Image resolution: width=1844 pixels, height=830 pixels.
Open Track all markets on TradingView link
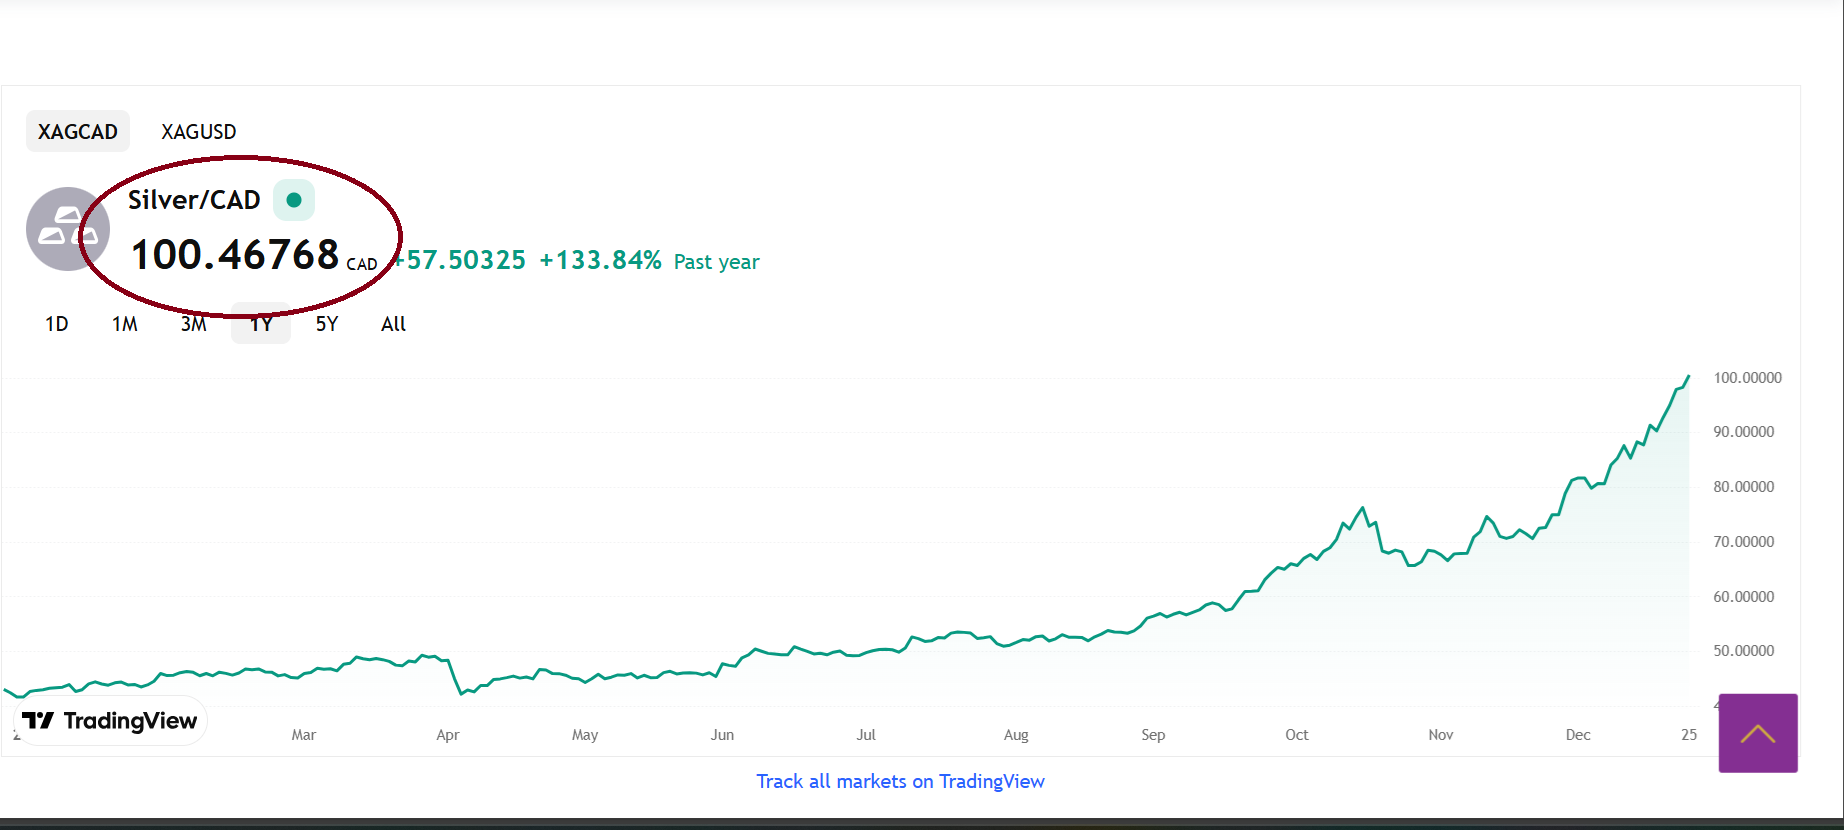click(900, 781)
